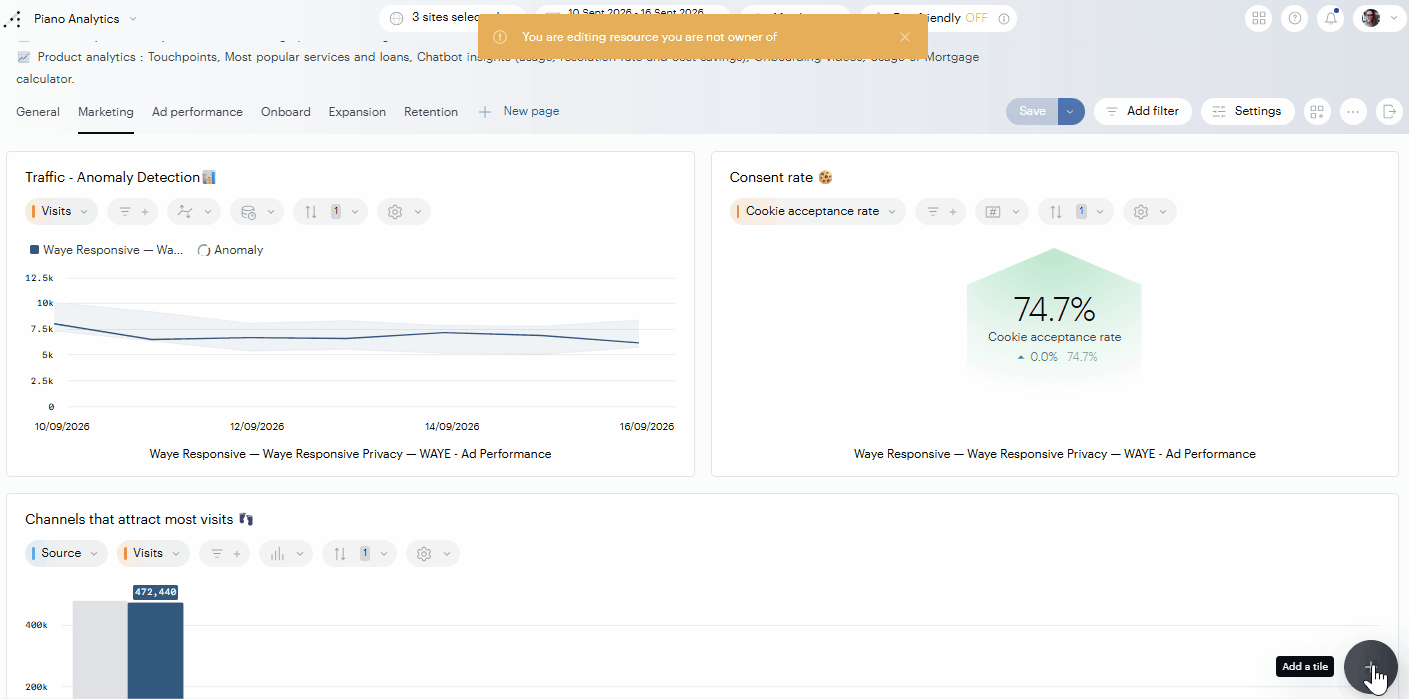This screenshot has height=699, width=1409.
Task: Toggle the Anomaly legend series
Action: 231,250
